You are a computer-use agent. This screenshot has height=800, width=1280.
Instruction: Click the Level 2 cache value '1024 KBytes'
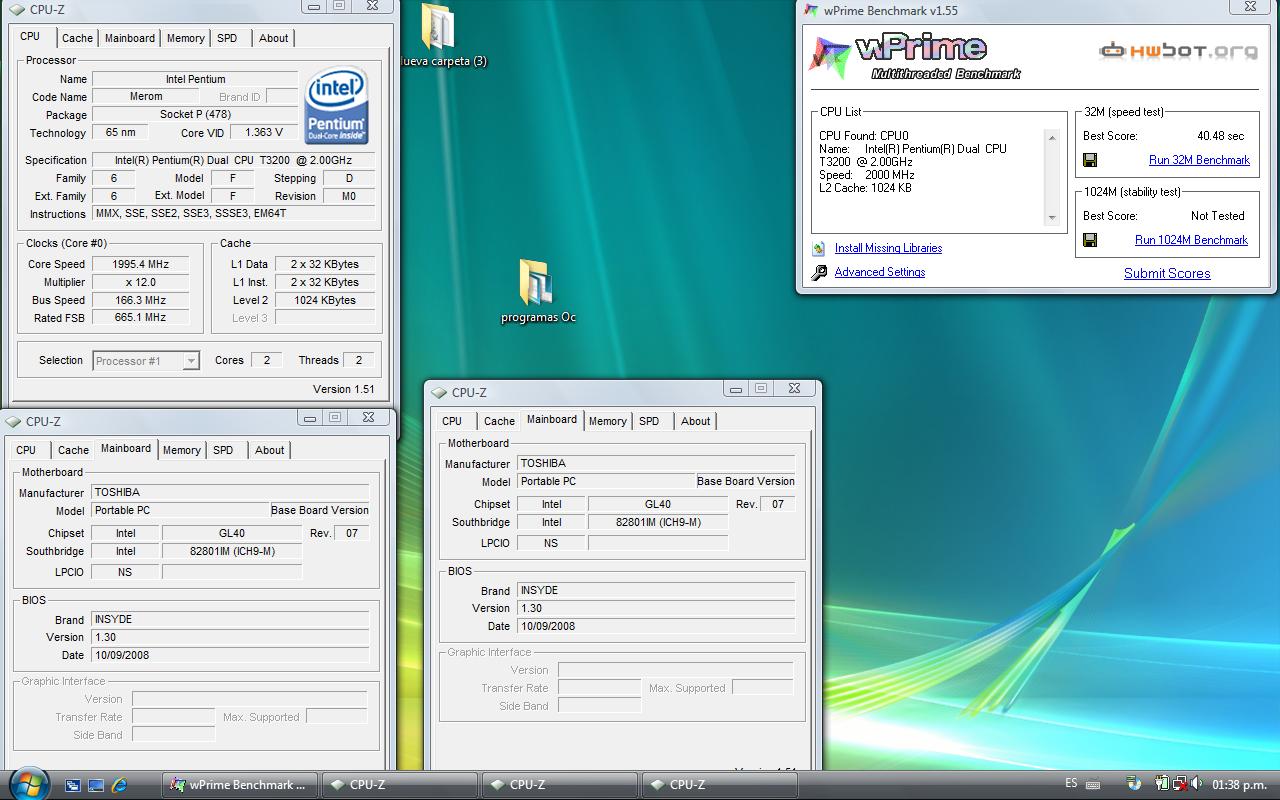(x=325, y=300)
